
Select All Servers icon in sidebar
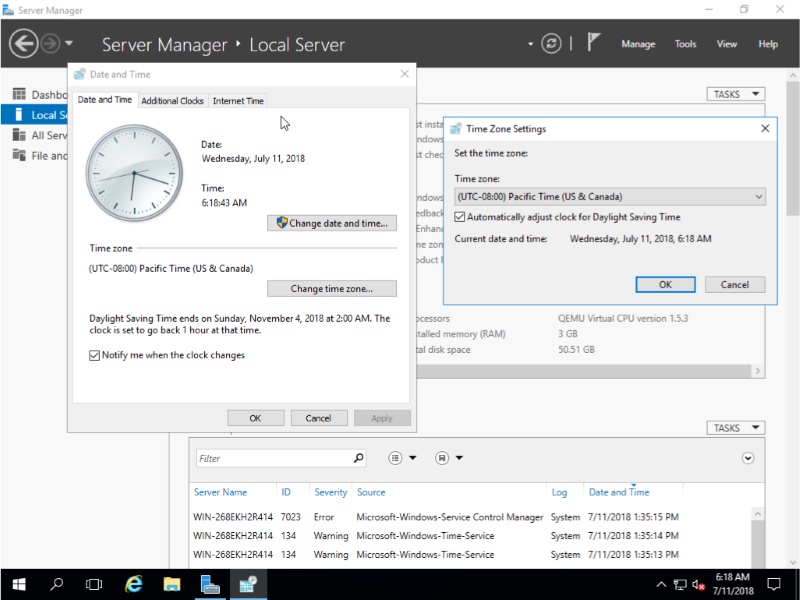point(19,135)
